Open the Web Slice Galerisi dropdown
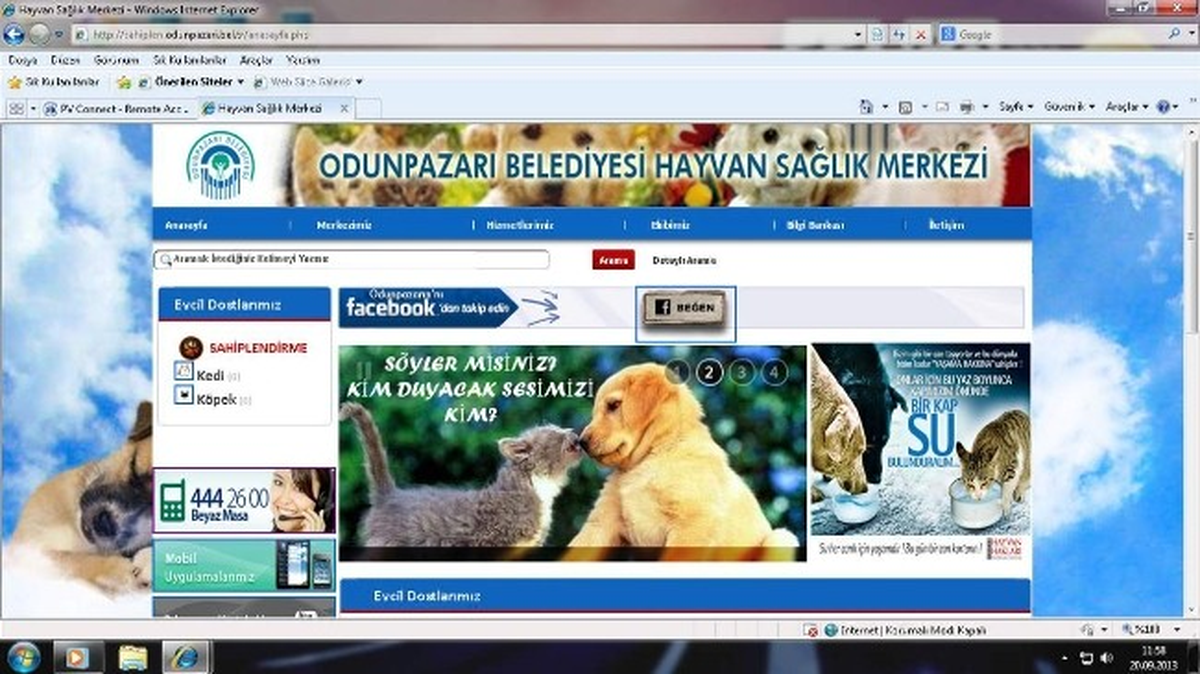 [308, 82]
